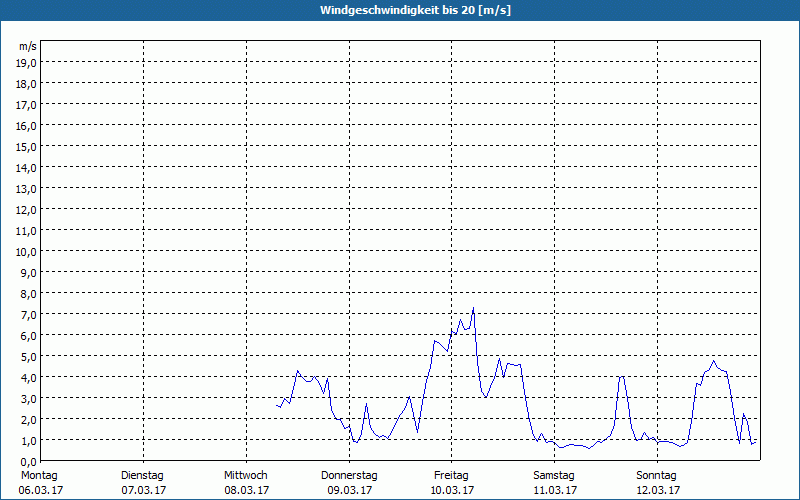Select the 18,0 y-axis label
800x500 pixels.
[27, 84]
